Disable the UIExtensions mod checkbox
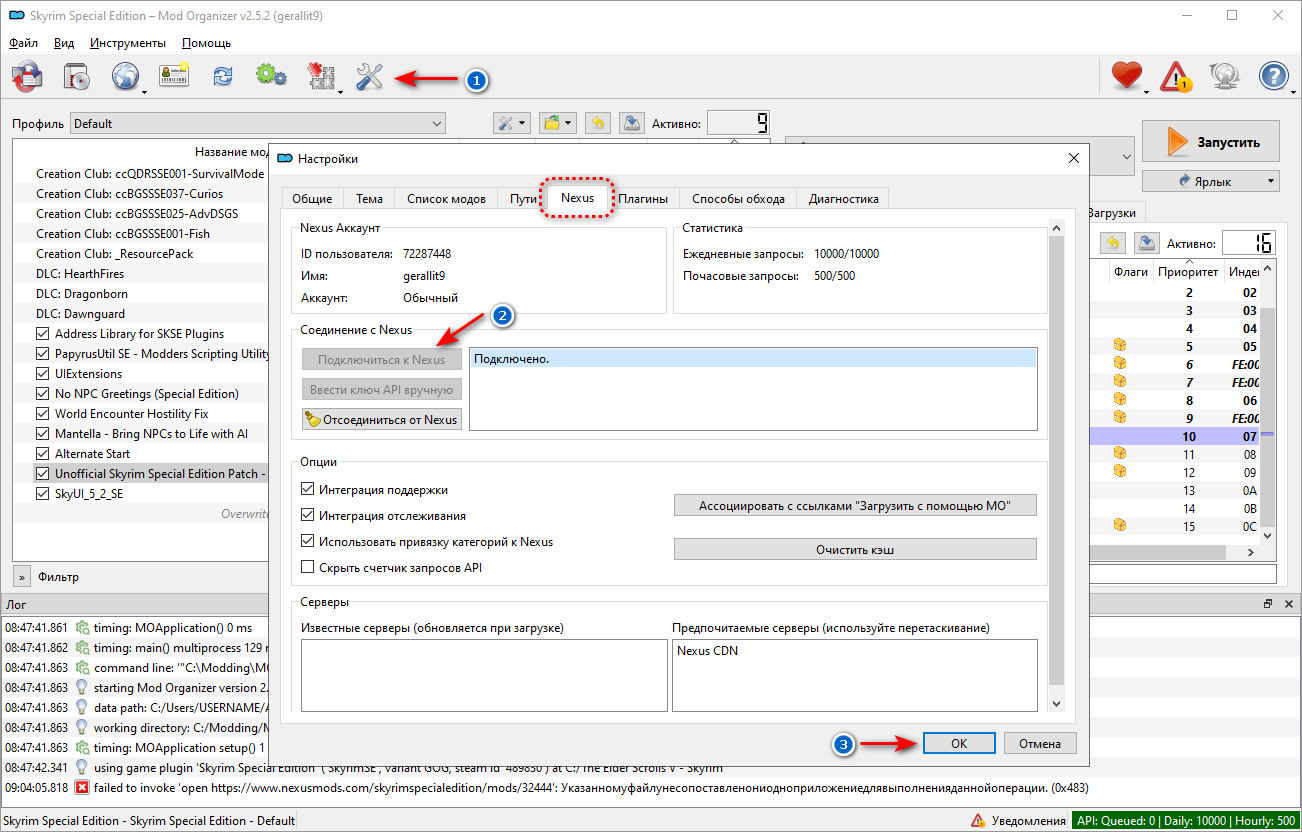Viewport: 1302px width, 832px height. (43, 374)
